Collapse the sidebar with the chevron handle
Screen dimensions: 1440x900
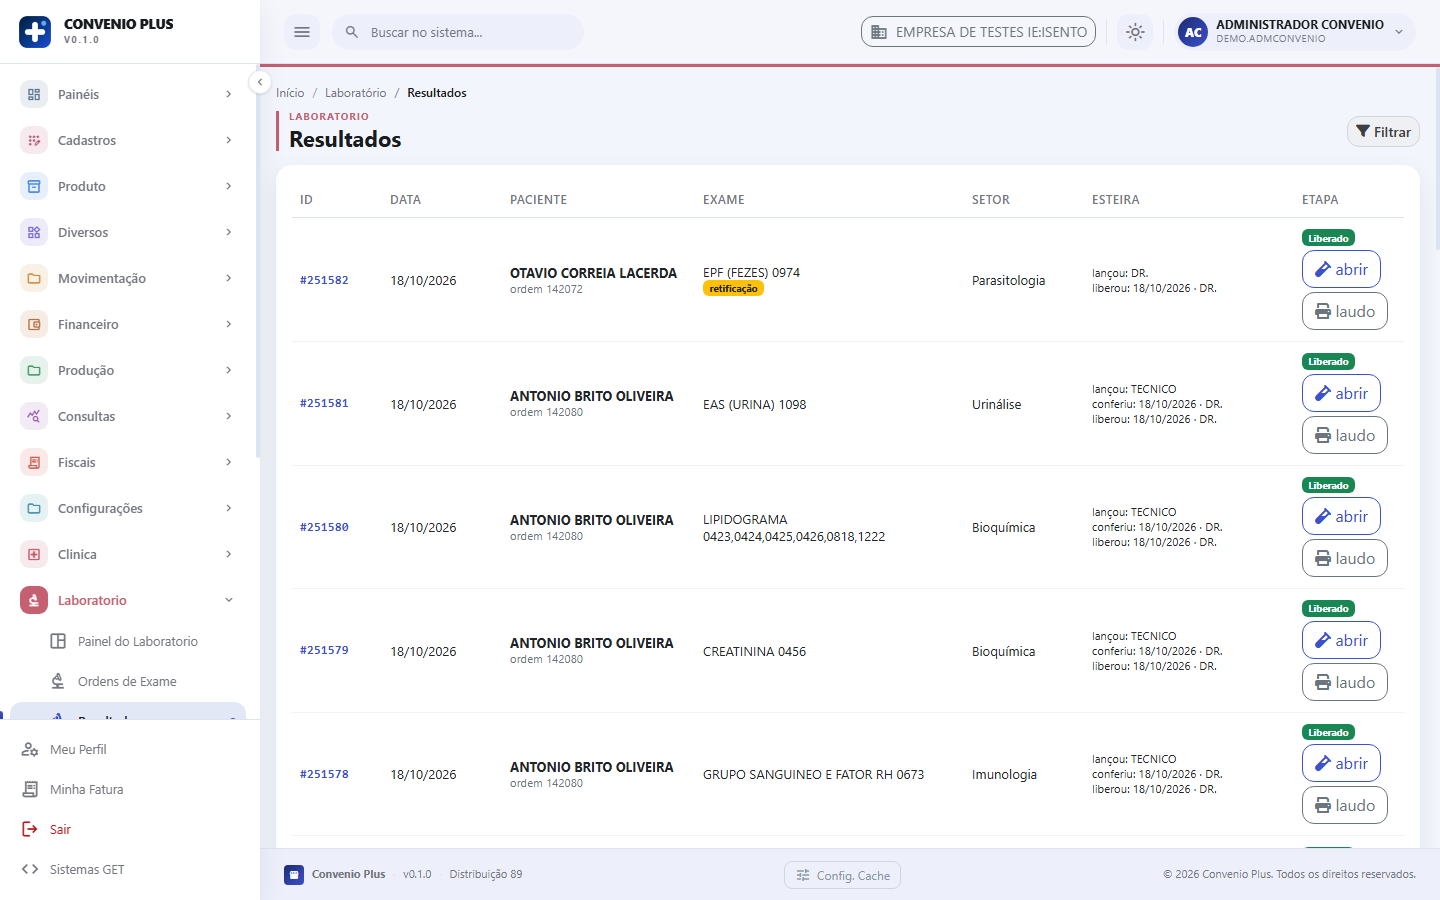pos(260,82)
